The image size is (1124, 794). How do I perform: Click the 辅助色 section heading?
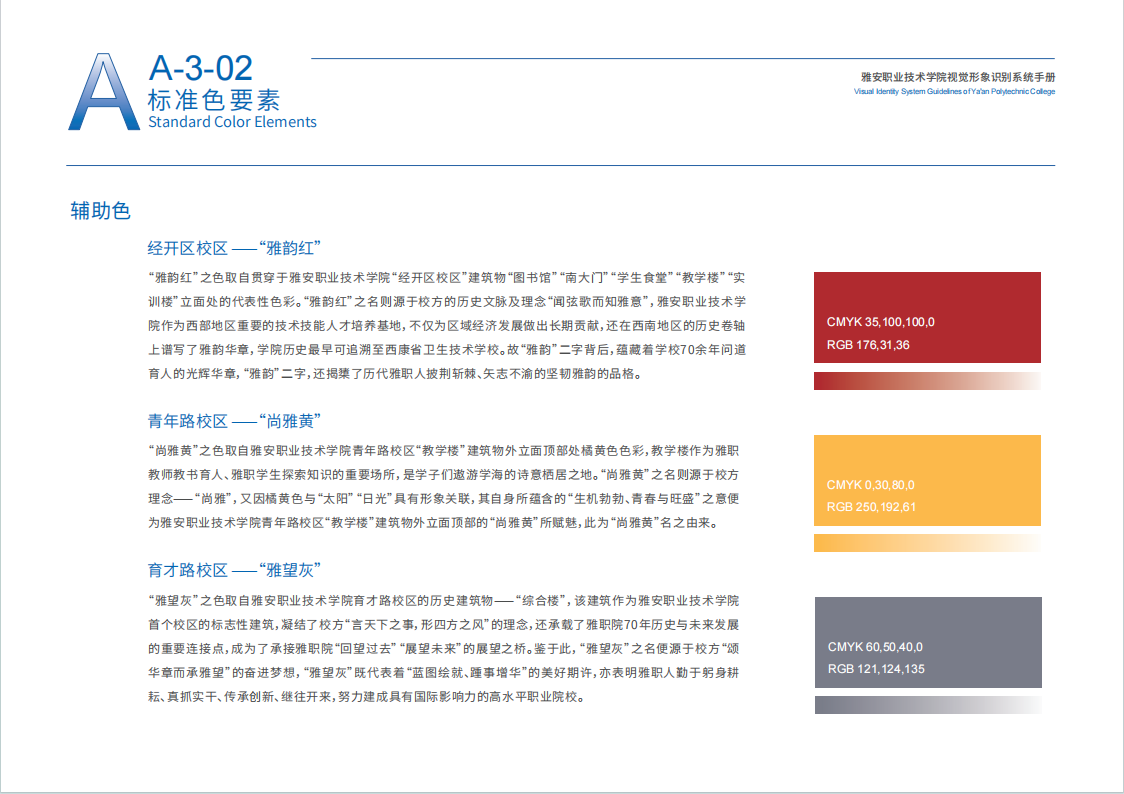point(100,211)
